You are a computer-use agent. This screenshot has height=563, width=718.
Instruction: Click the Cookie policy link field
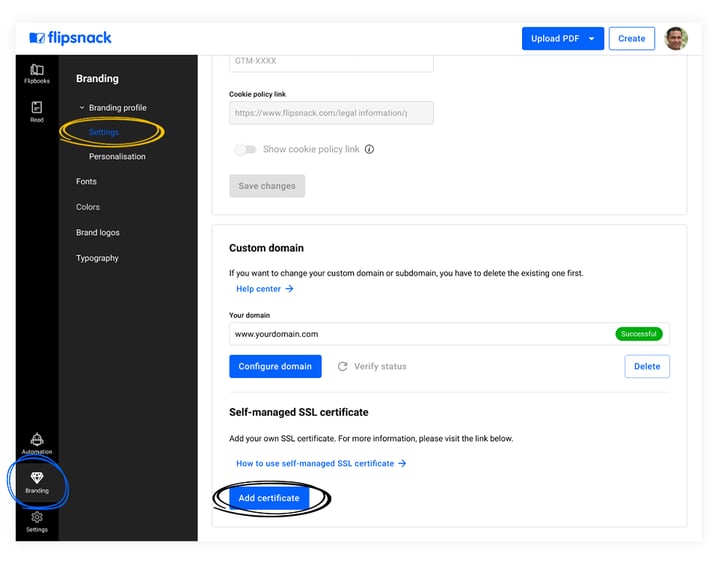click(331, 113)
